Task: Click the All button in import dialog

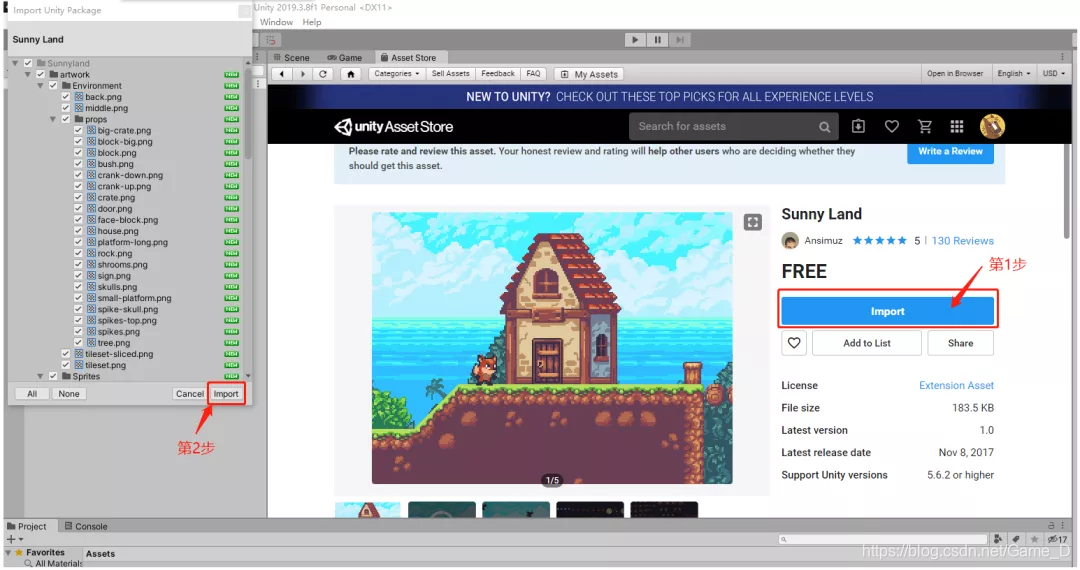Action: point(32,394)
